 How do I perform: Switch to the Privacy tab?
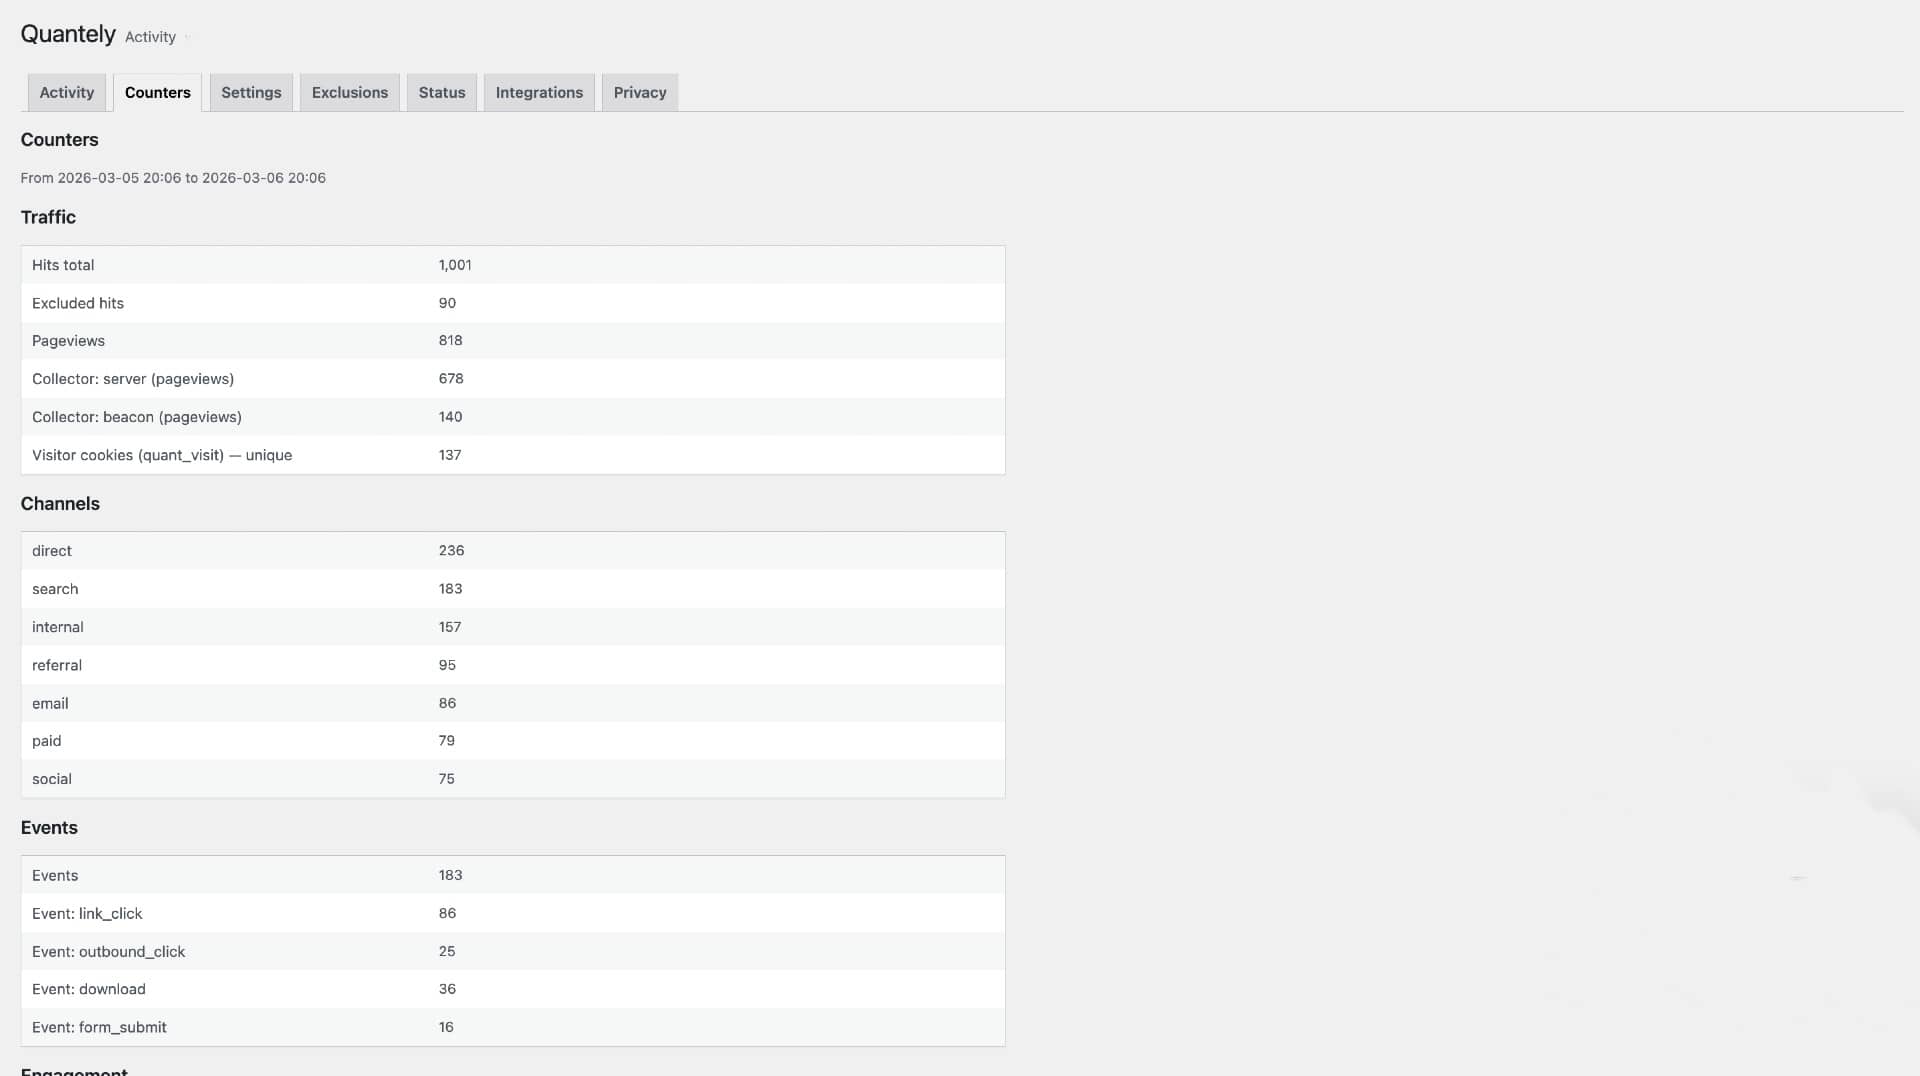[640, 92]
